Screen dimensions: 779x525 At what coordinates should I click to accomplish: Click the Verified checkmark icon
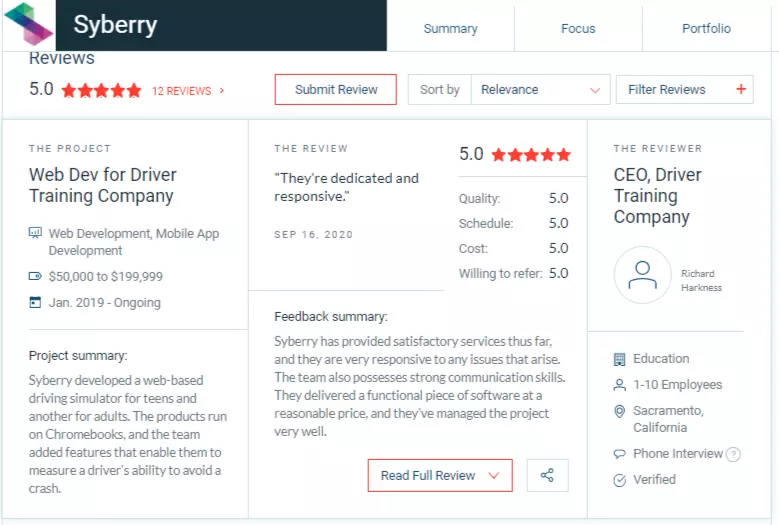pos(620,480)
